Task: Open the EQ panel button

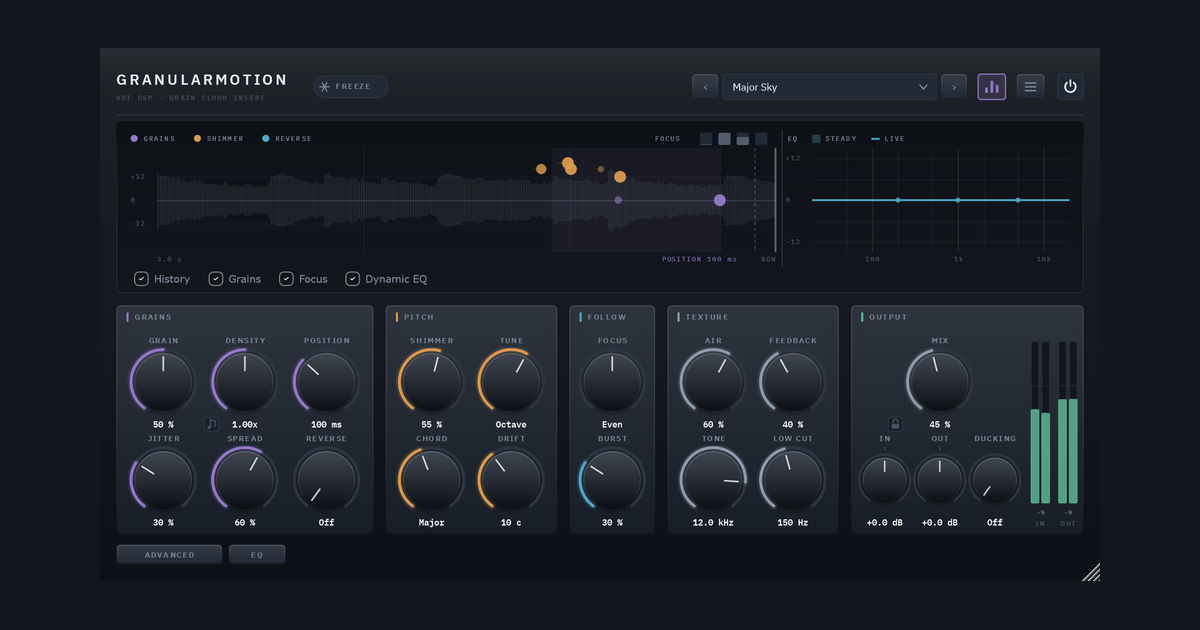Action: point(257,555)
